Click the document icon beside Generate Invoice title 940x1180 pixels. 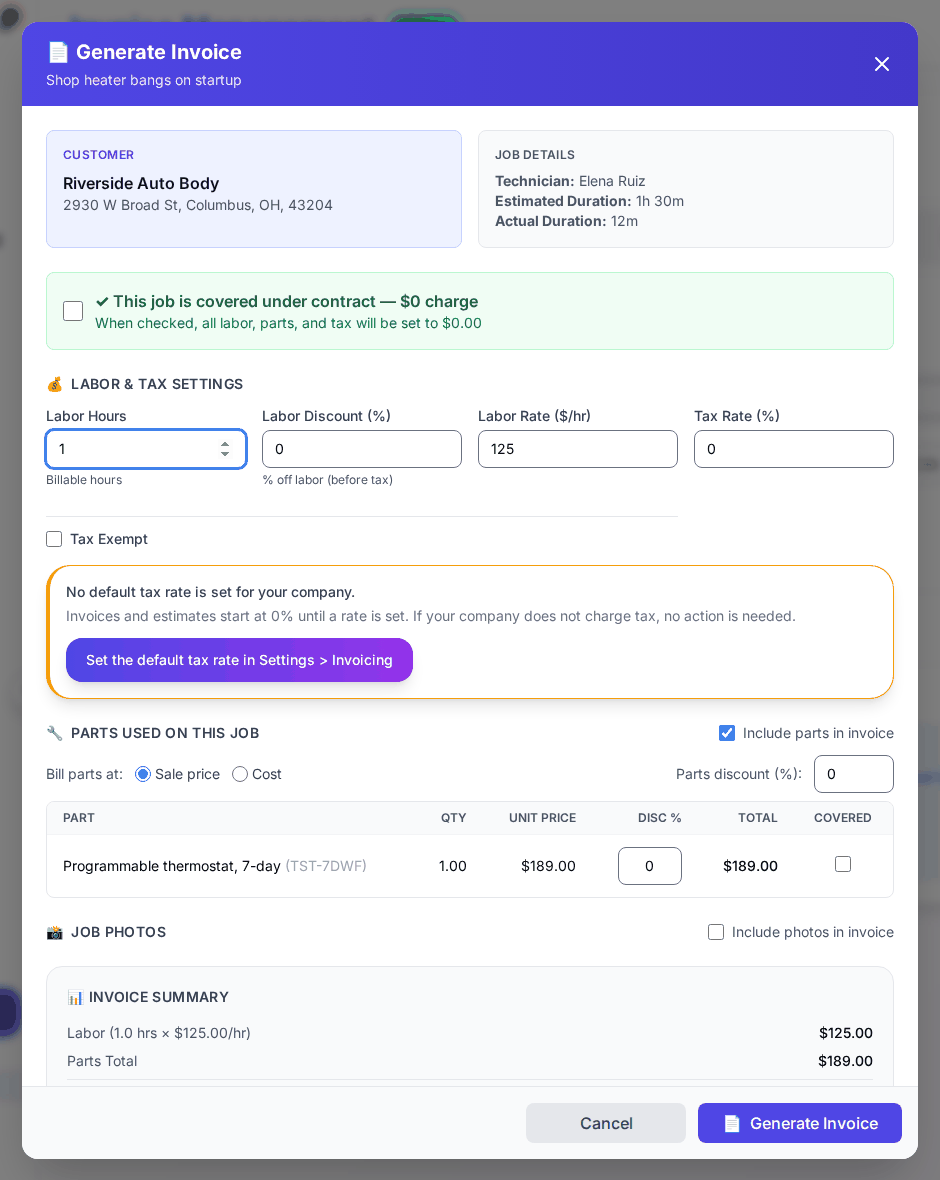coord(58,52)
